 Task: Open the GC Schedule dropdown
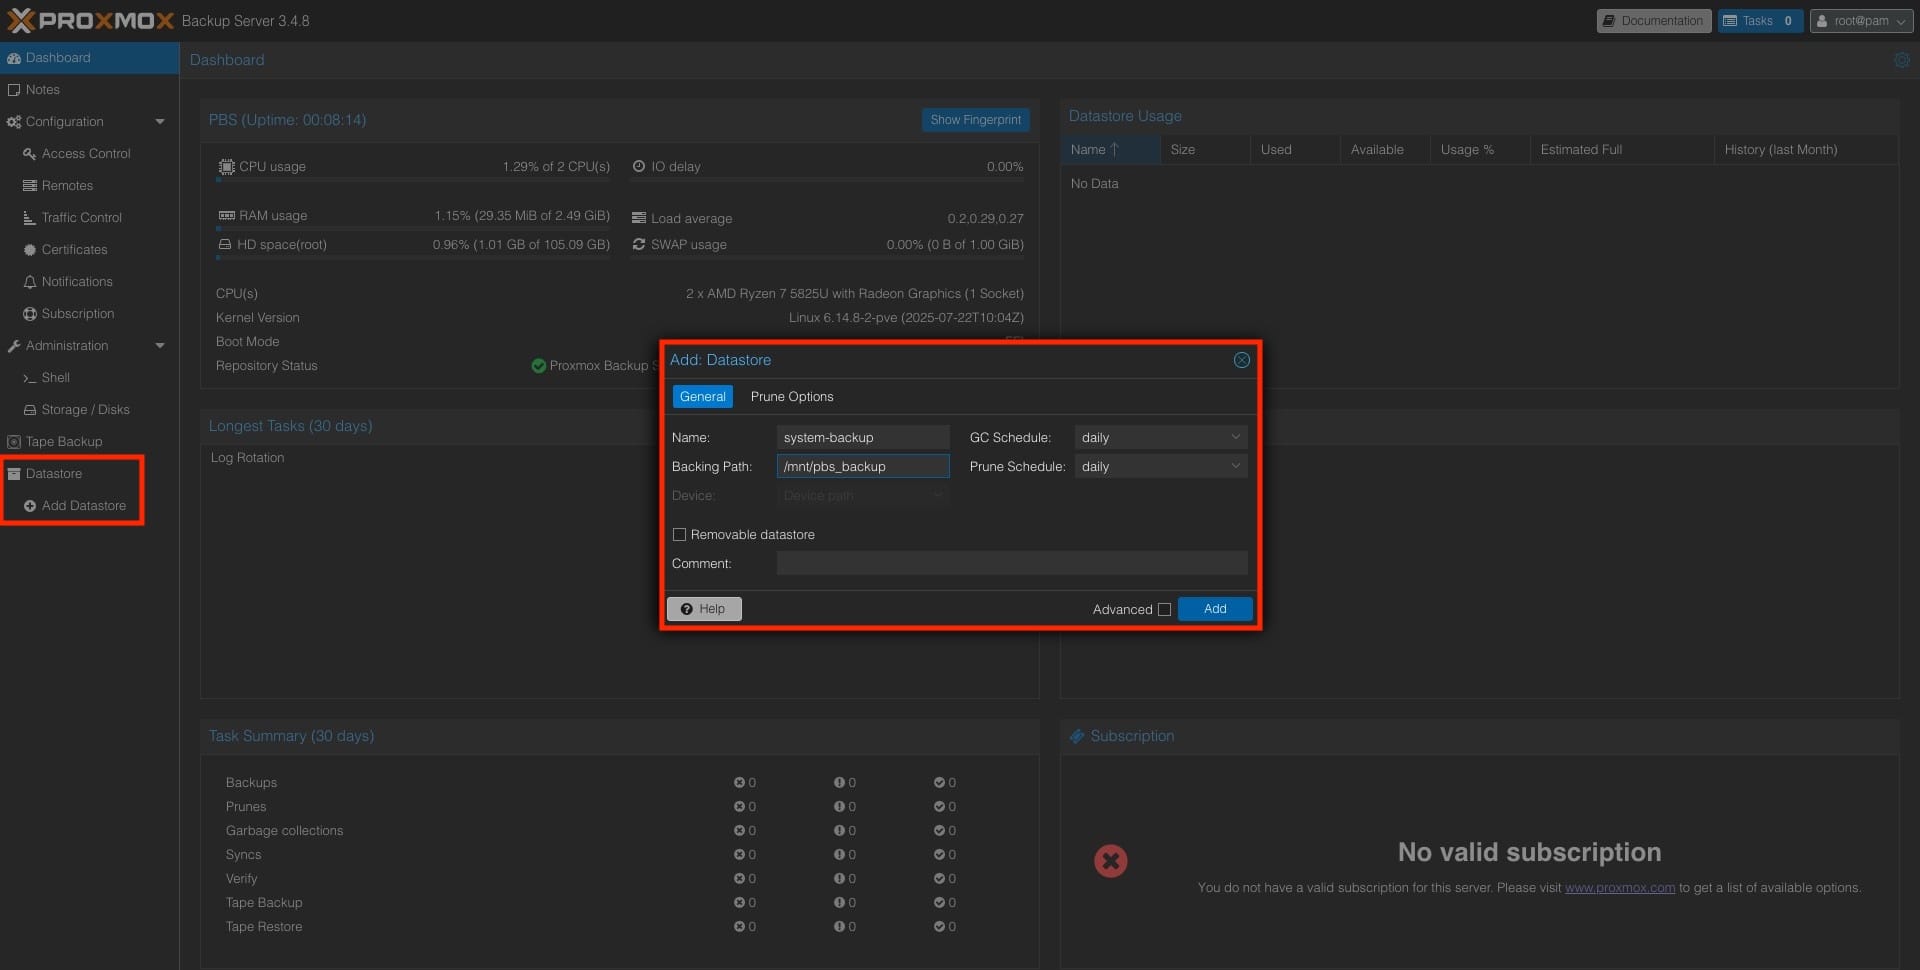pyautogui.click(x=1235, y=438)
